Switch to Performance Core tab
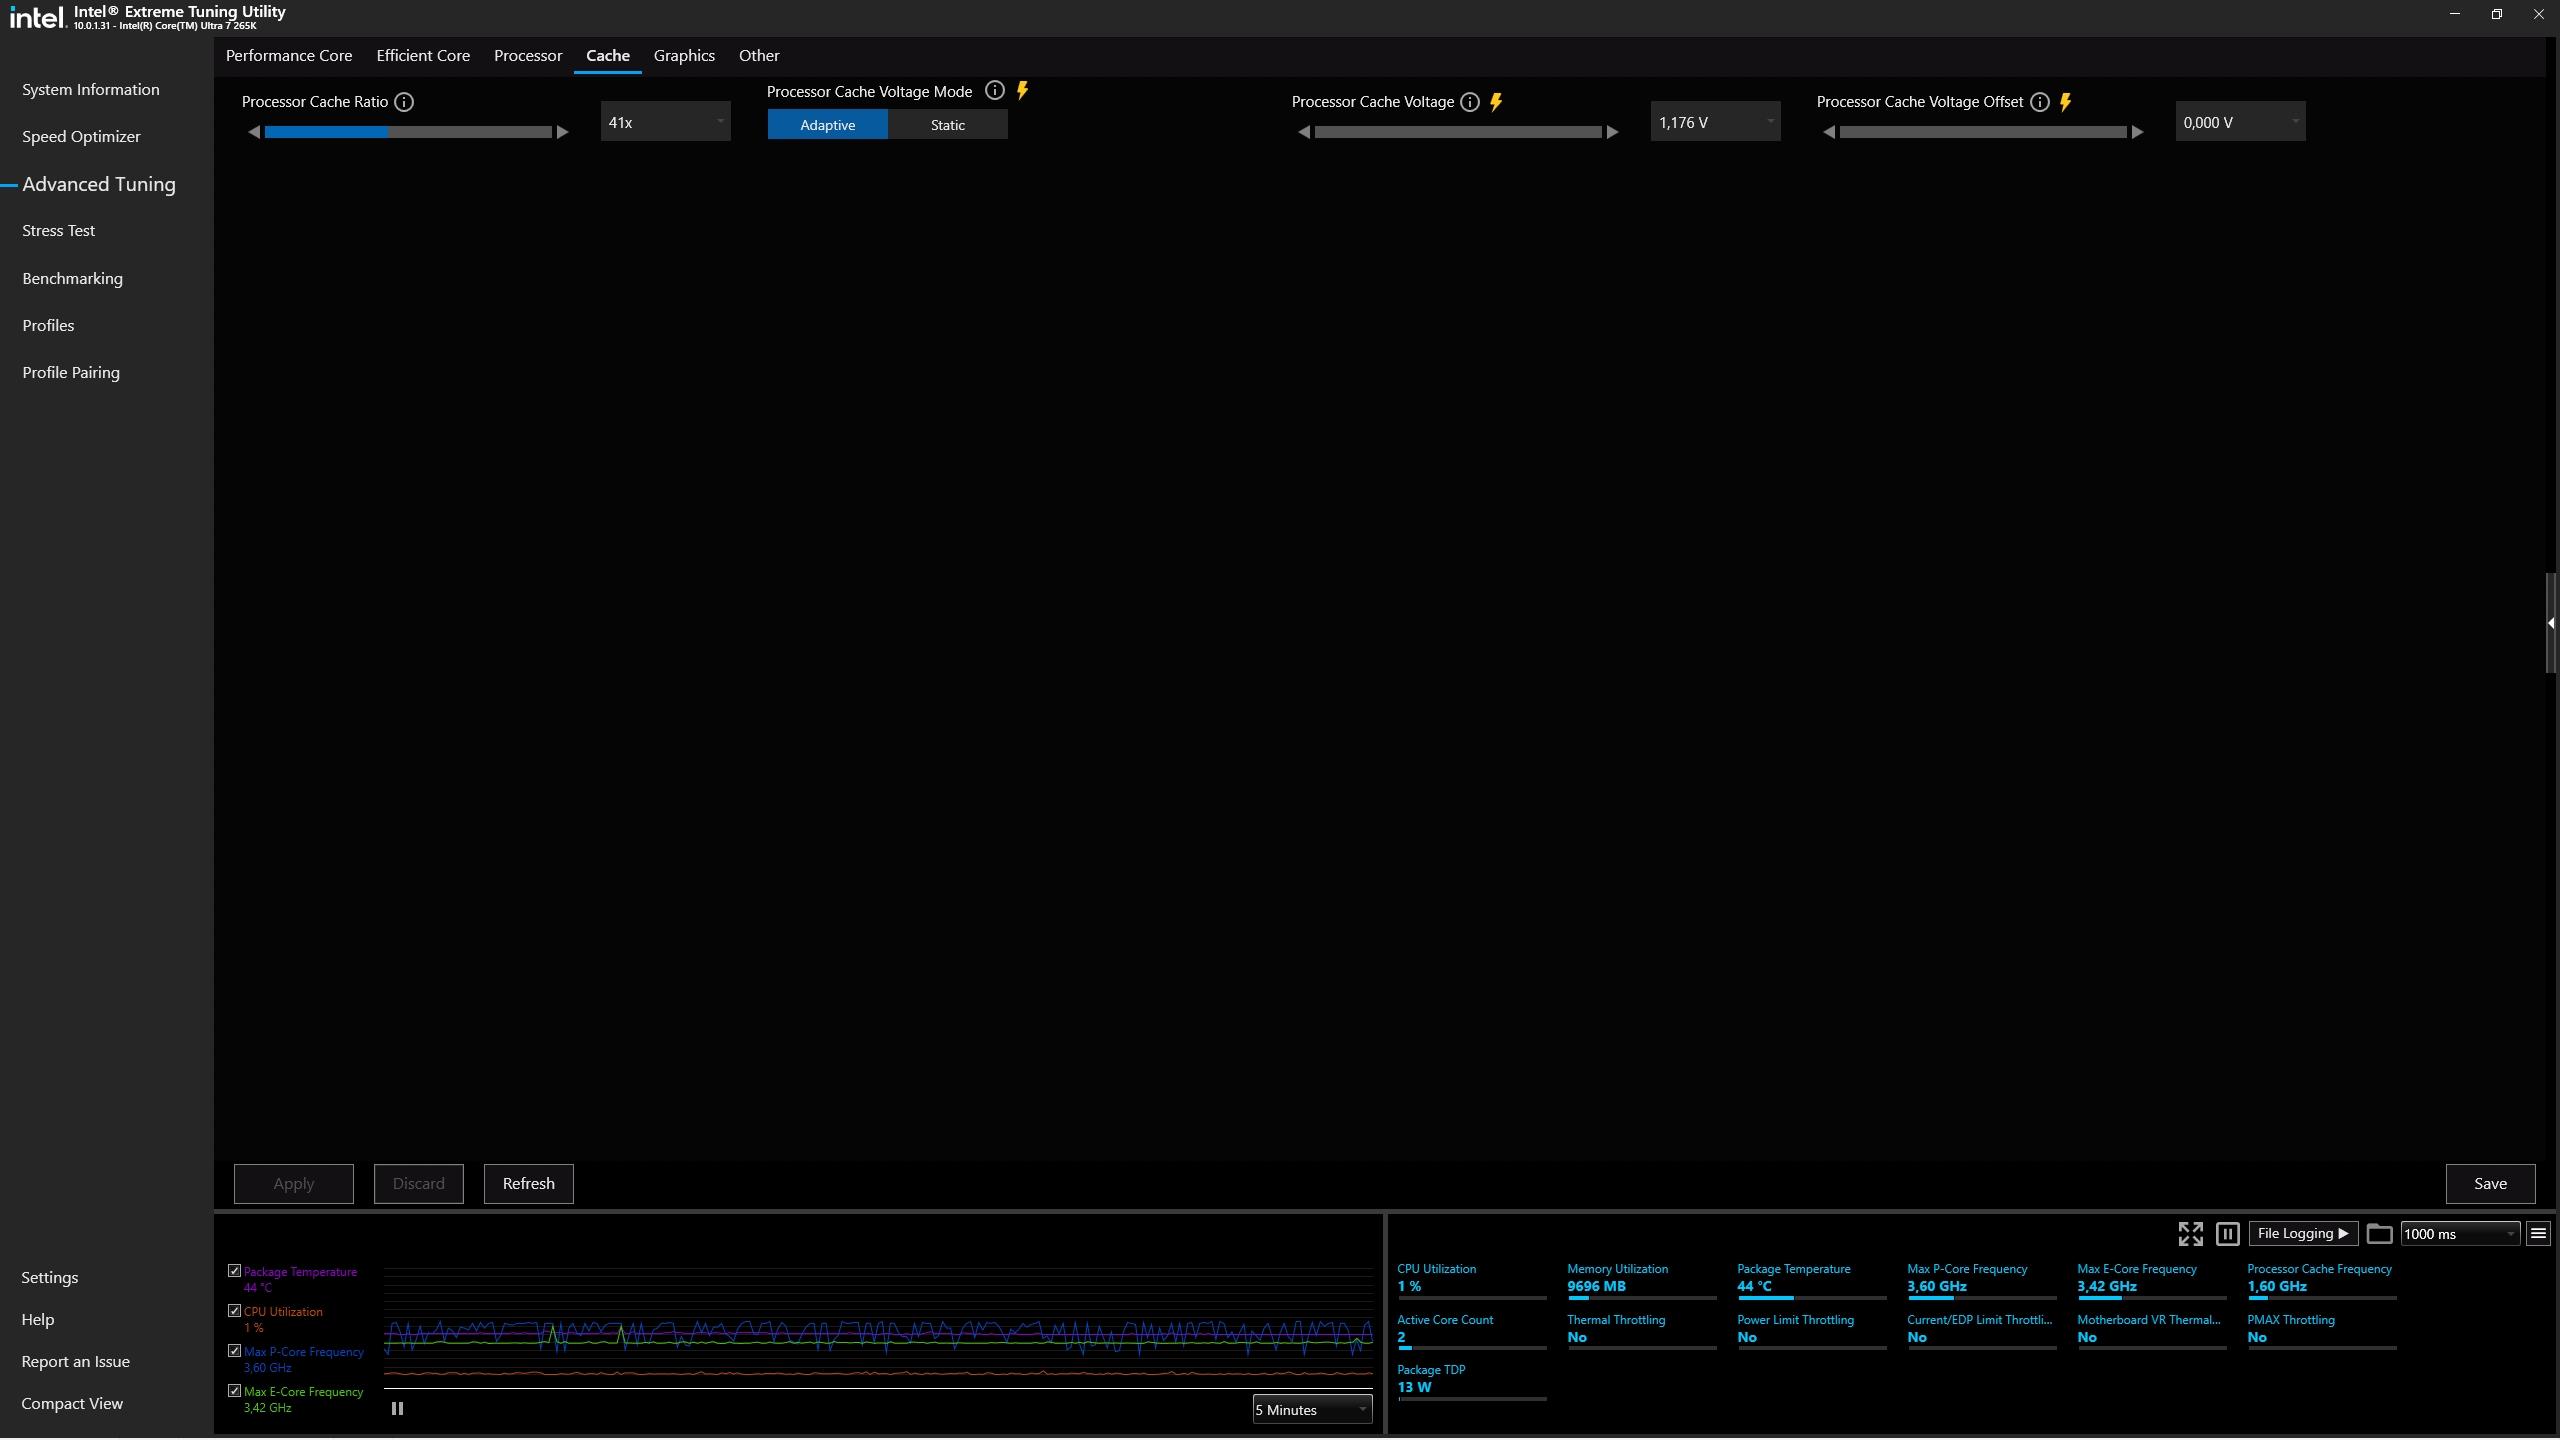The height and width of the screenshot is (1440, 2560). [289, 56]
